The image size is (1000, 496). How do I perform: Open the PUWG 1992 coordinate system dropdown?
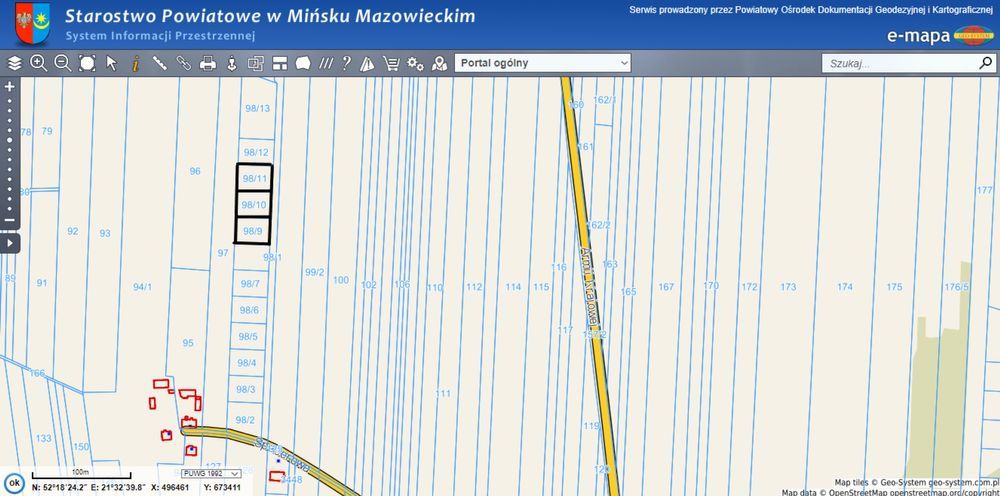click(x=211, y=473)
